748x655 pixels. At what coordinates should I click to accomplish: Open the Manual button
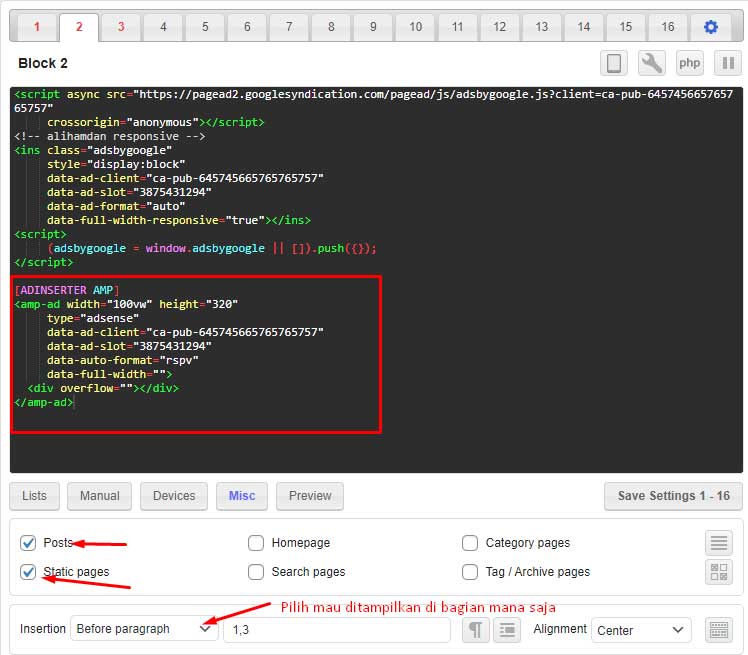[100, 496]
